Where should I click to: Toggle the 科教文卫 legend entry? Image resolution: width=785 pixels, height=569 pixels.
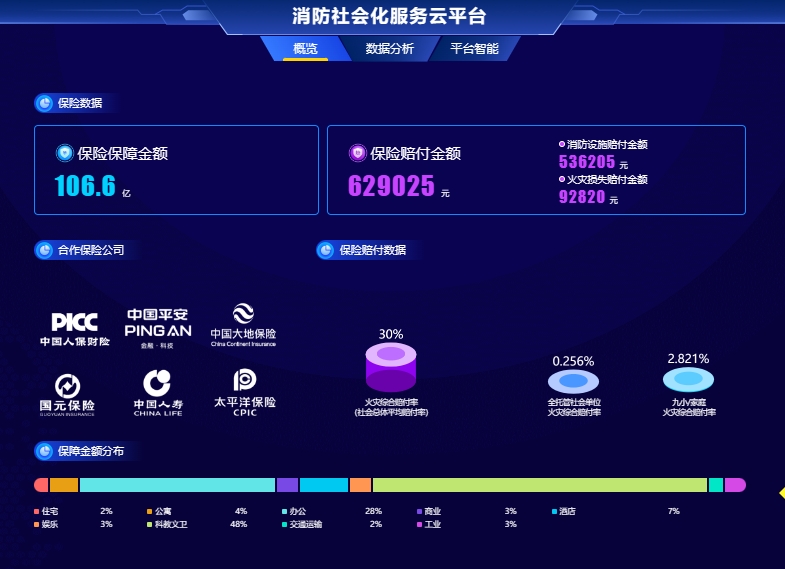[x=168, y=524]
